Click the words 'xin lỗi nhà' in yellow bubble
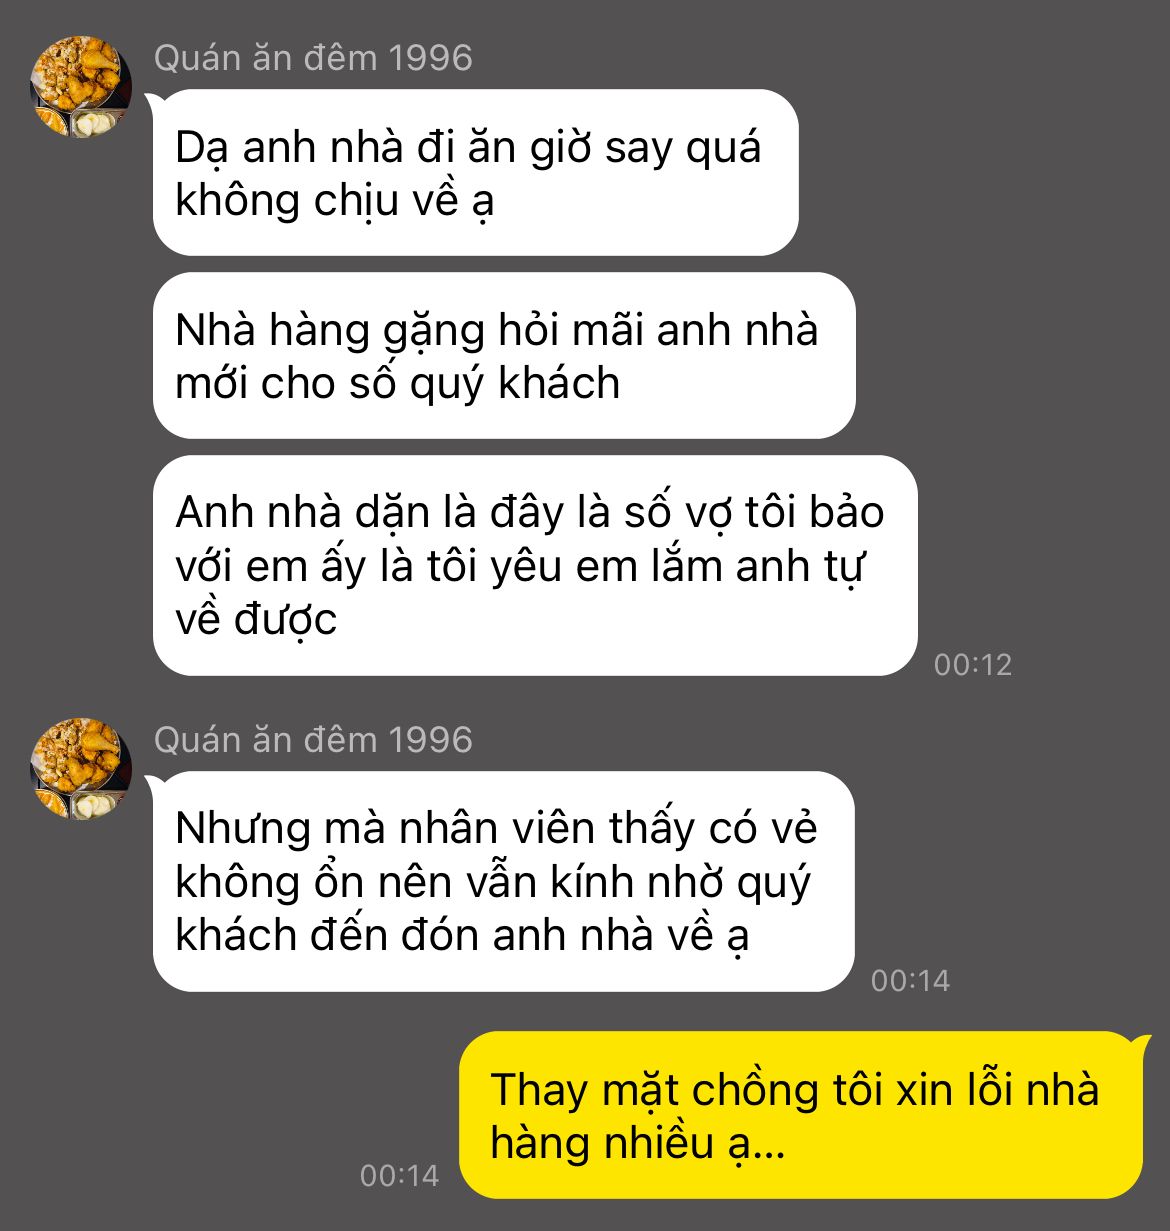The width and height of the screenshot is (1170, 1231). [x=998, y=1089]
